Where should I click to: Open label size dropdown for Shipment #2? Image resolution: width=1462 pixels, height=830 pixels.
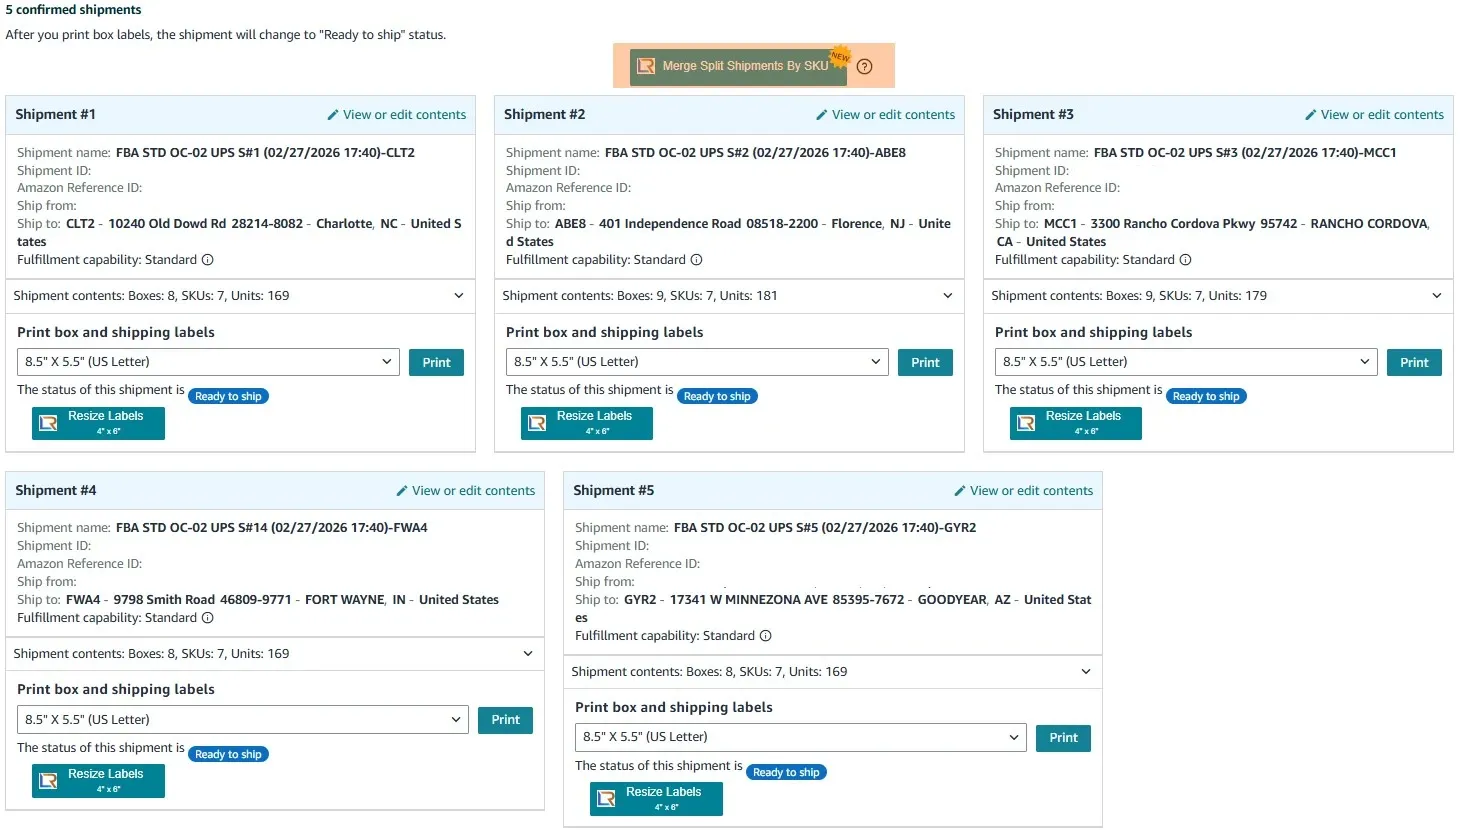click(x=697, y=362)
